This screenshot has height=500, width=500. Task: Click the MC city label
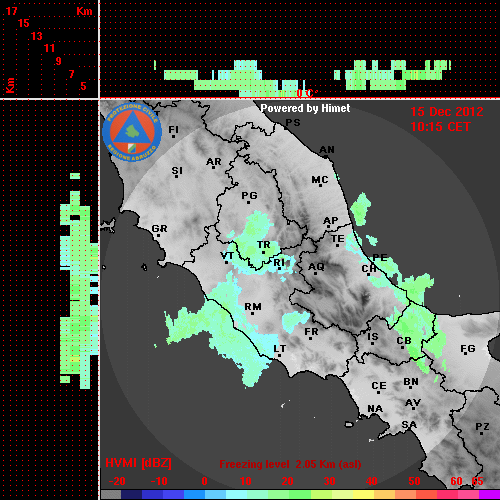point(320,180)
